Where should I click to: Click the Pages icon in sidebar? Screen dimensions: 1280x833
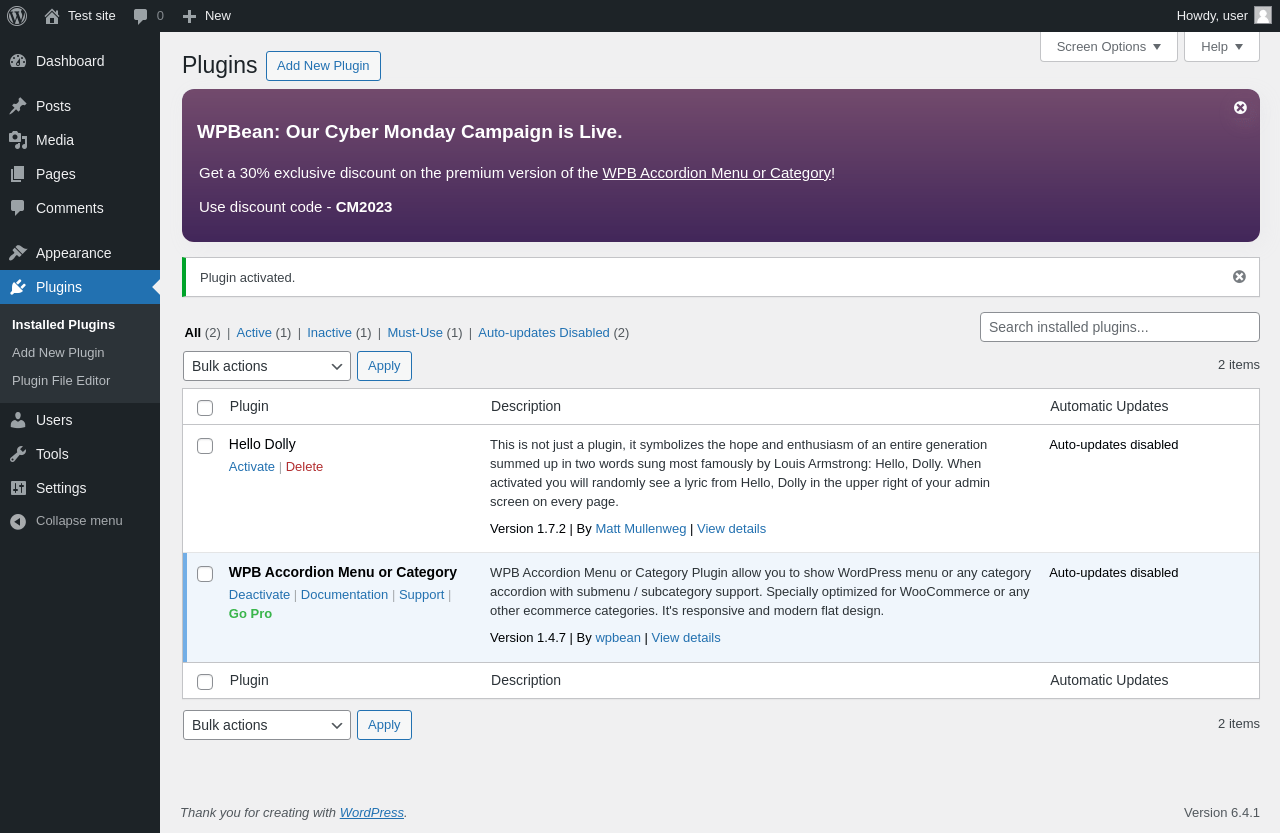tap(18, 174)
